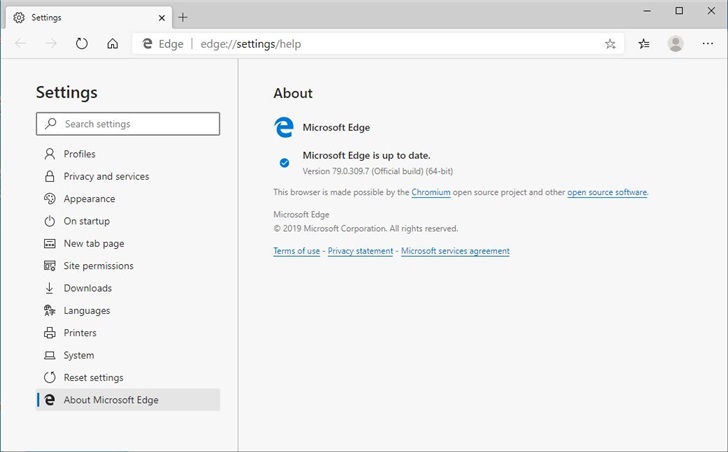Open the Privacy statement link
Image resolution: width=728 pixels, height=452 pixels.
(x=360, y=251)
